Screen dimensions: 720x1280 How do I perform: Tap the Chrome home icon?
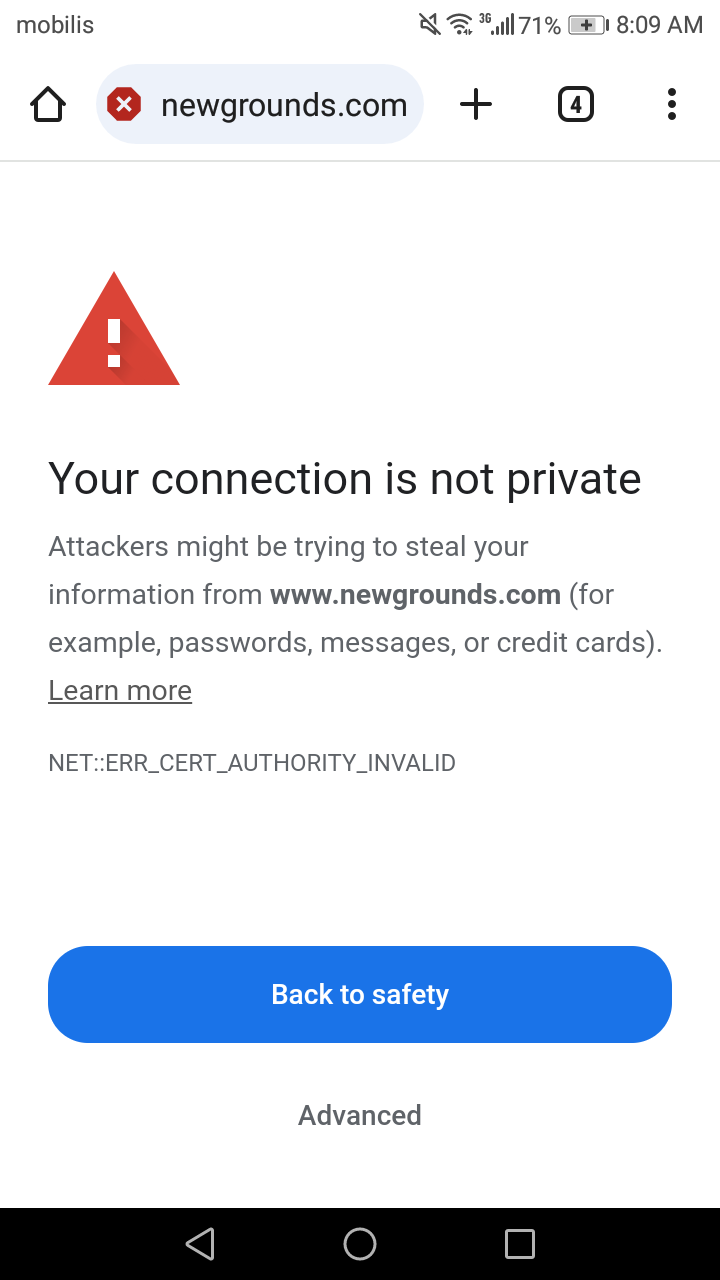tap(48, 104)
